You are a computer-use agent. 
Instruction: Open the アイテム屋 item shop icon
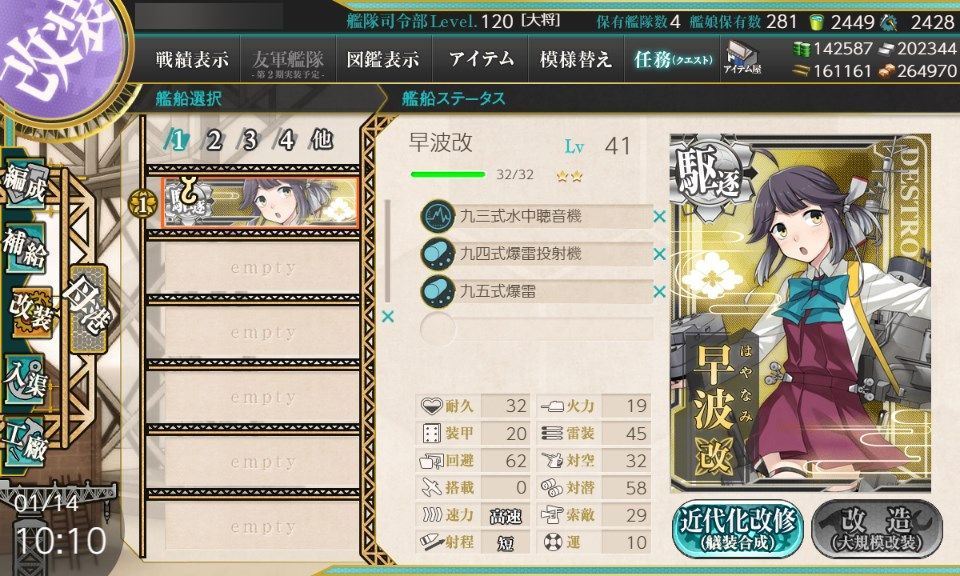741,59
